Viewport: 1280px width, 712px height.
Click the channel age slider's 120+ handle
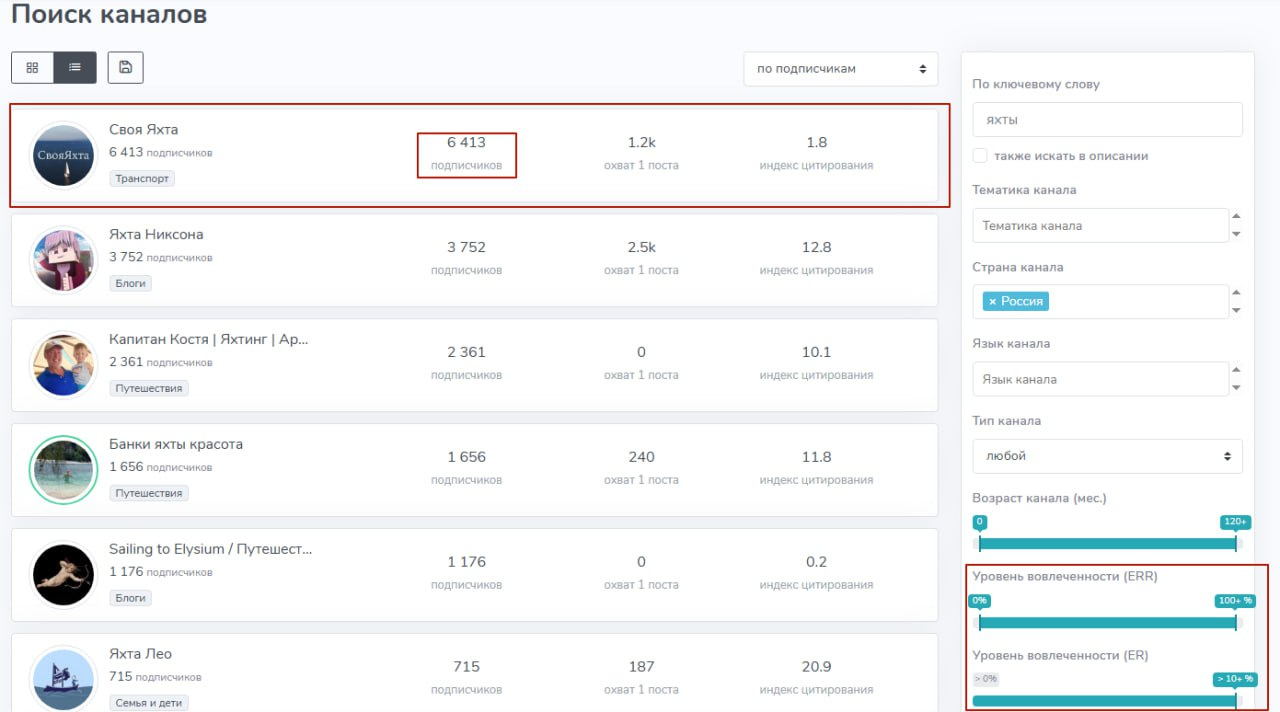pos(1236,543)
